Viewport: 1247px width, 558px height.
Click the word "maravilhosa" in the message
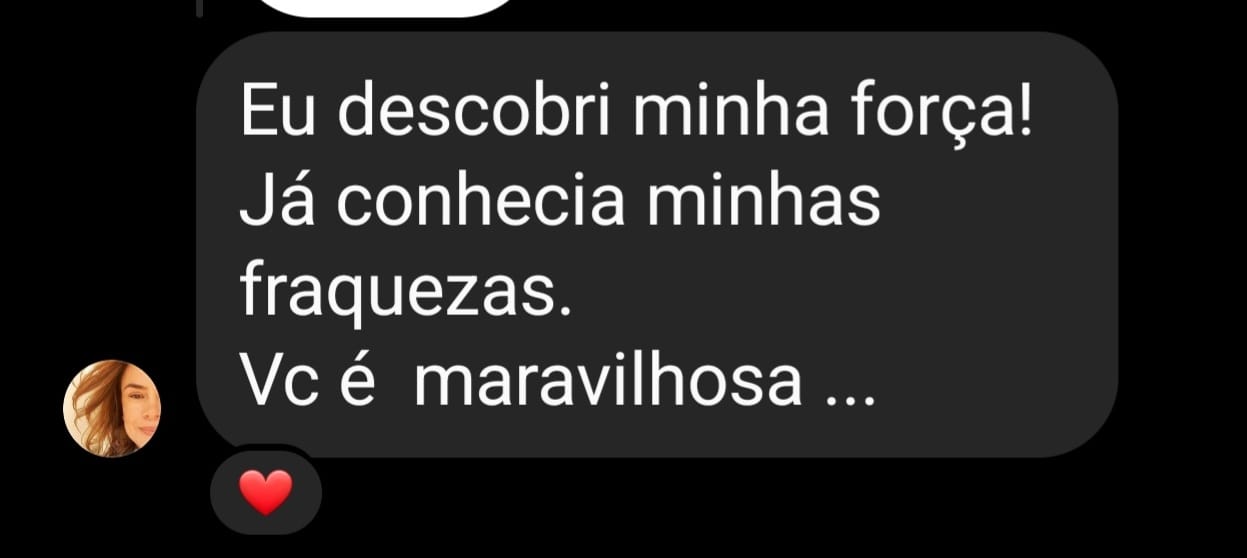(x=609, y=381)
